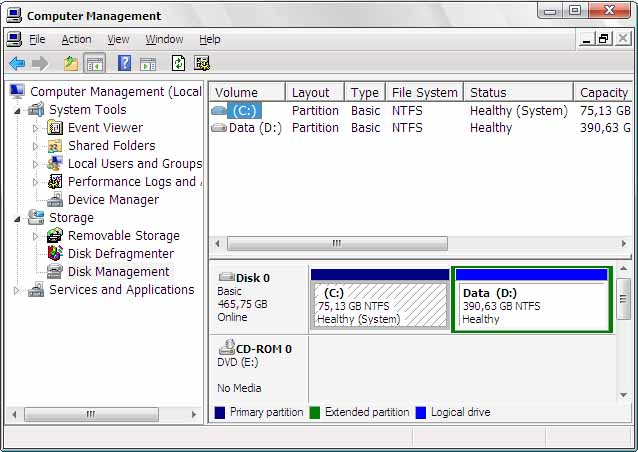The image size is (638, 452).
Task: Minimize the inner MMC child window
Action: (x=586, y=39)
